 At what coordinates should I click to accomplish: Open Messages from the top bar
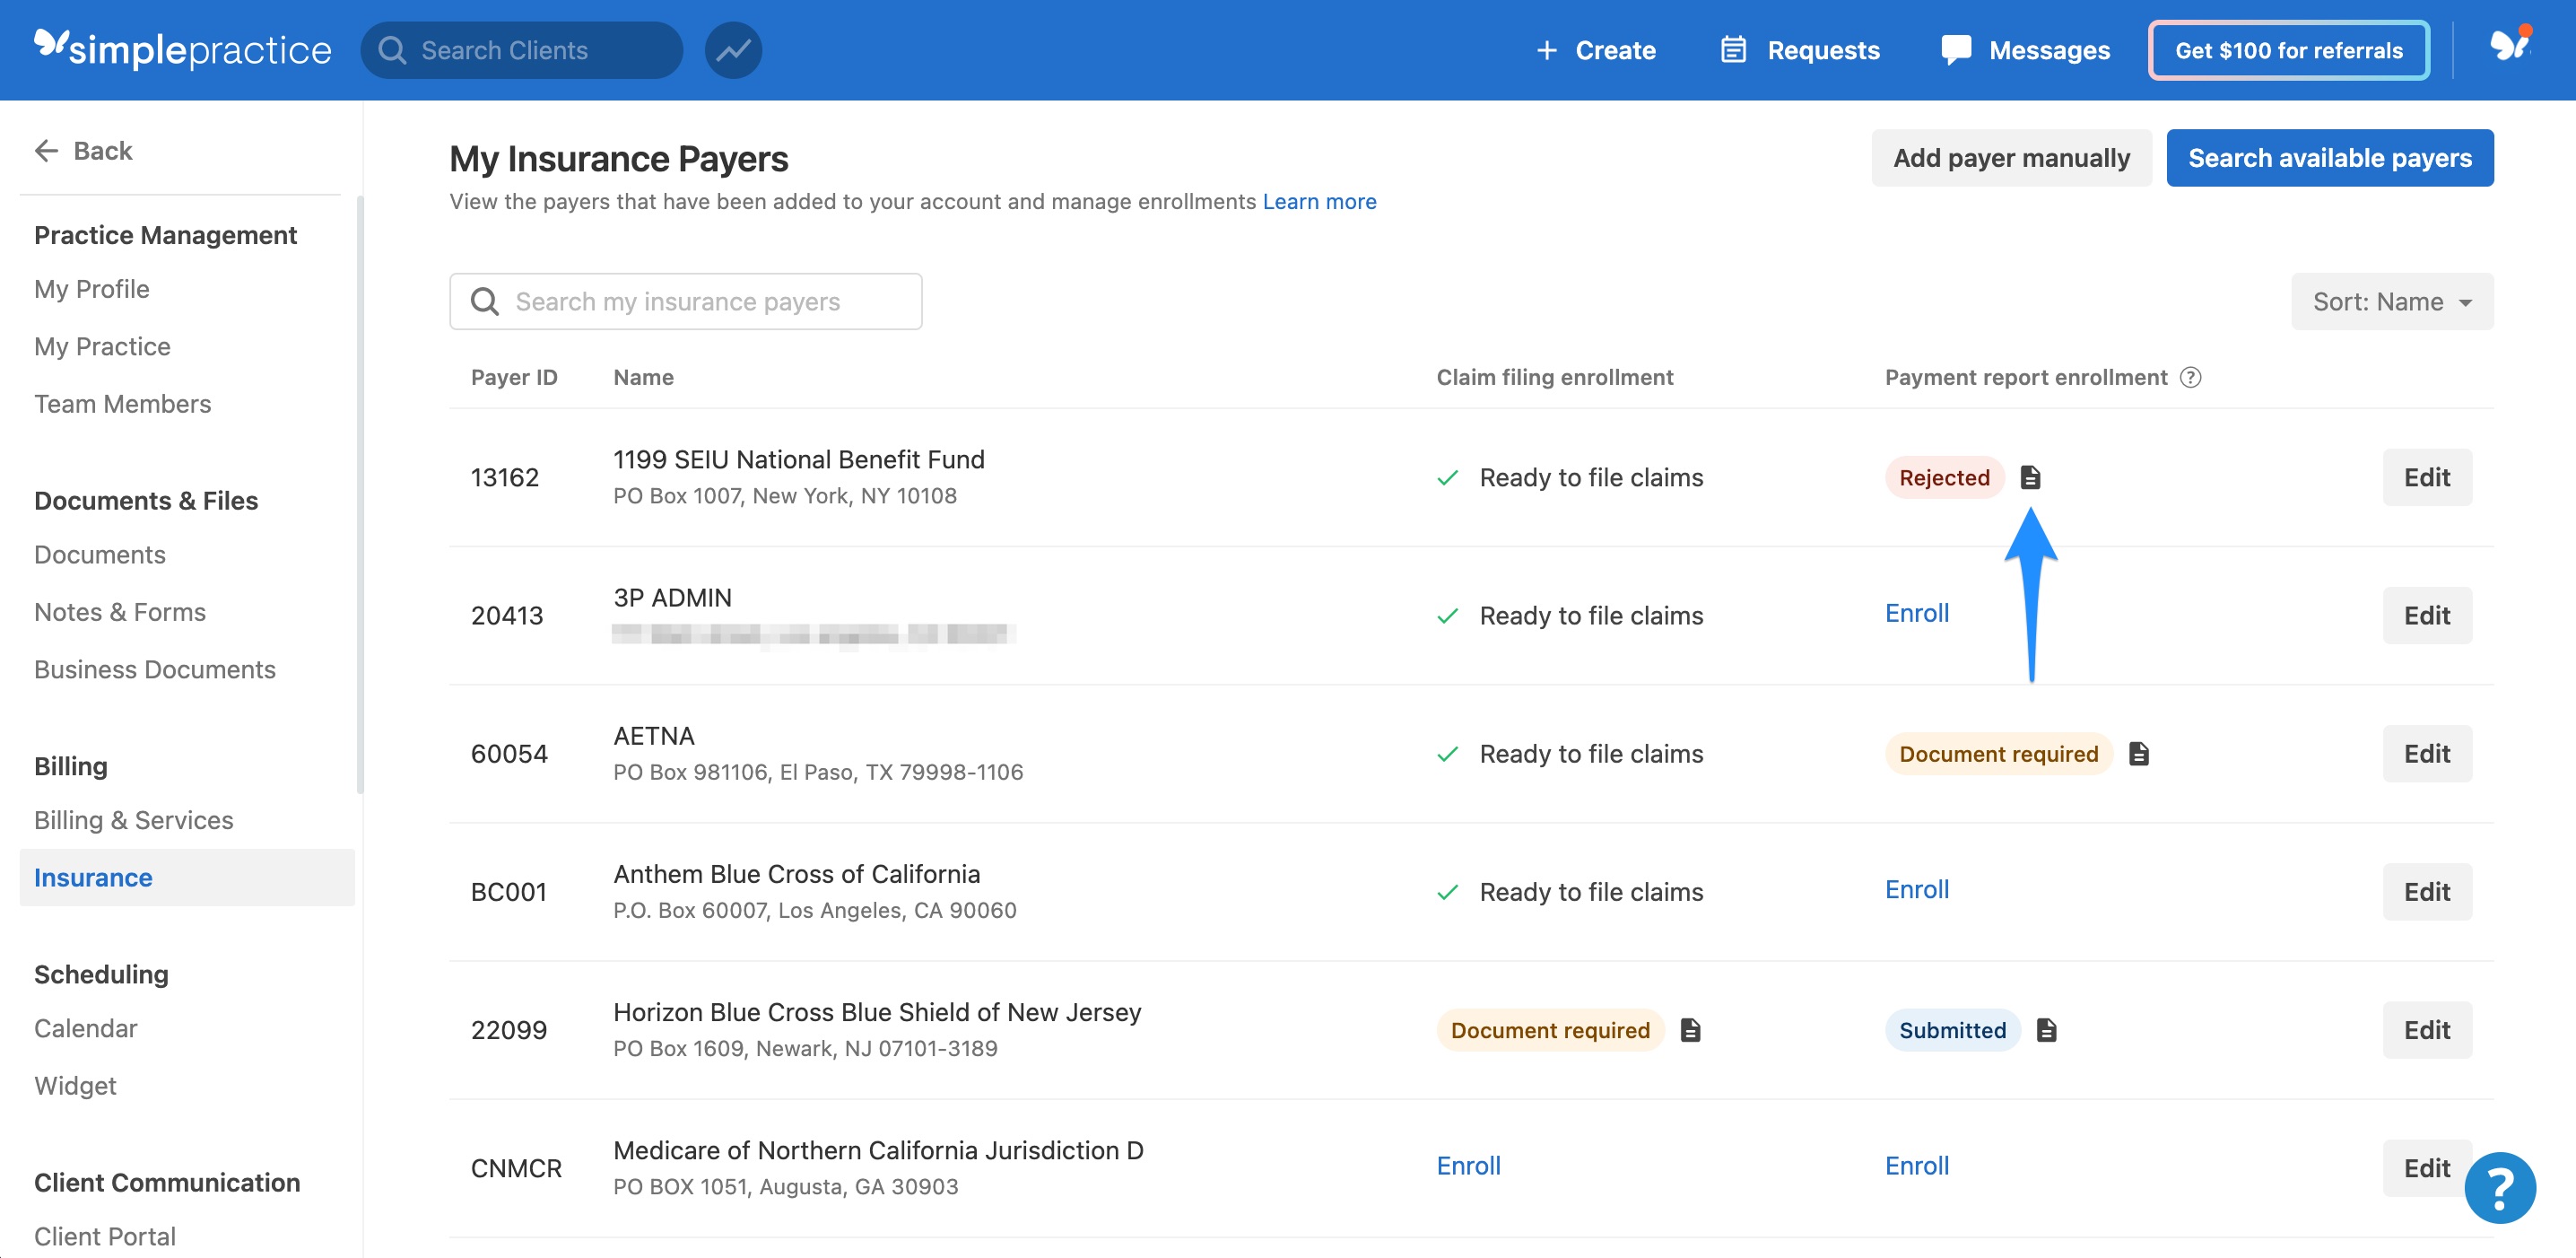tap(2025, 50)
